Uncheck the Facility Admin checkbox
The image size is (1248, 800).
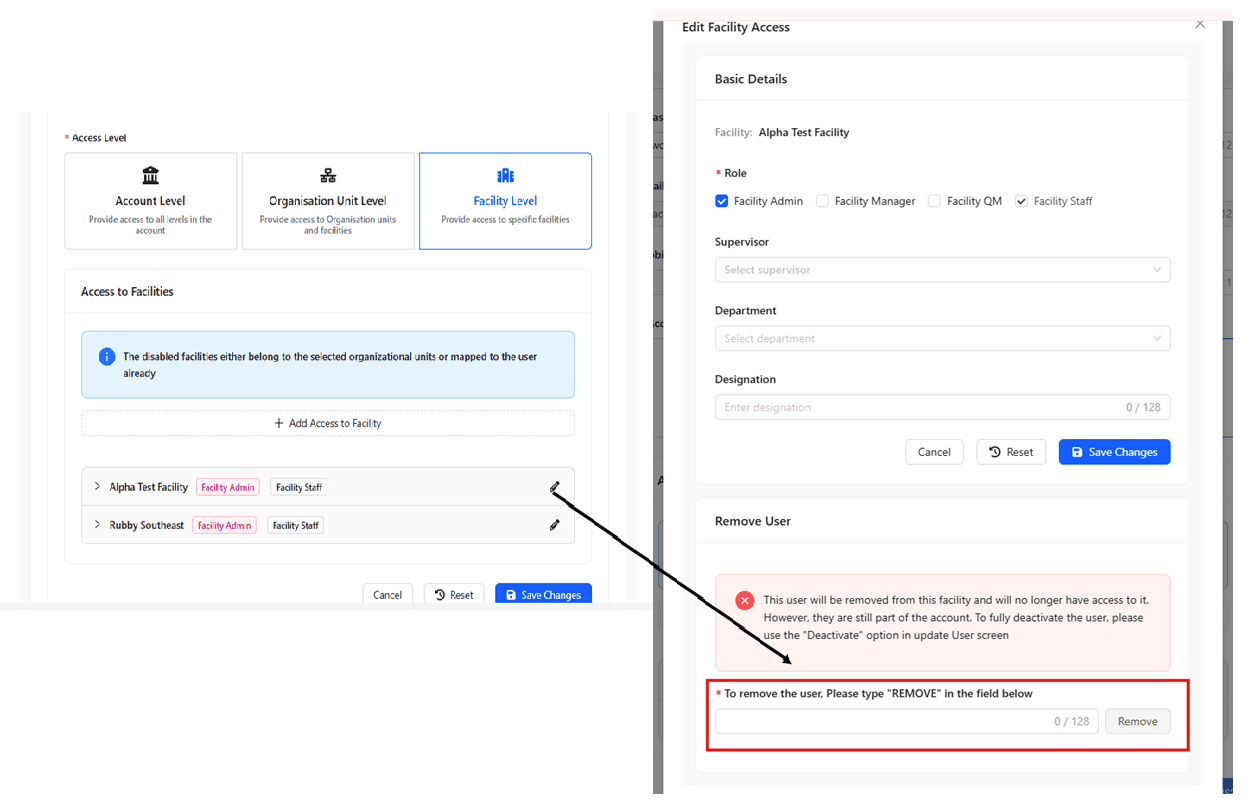(x=722, y=201)
